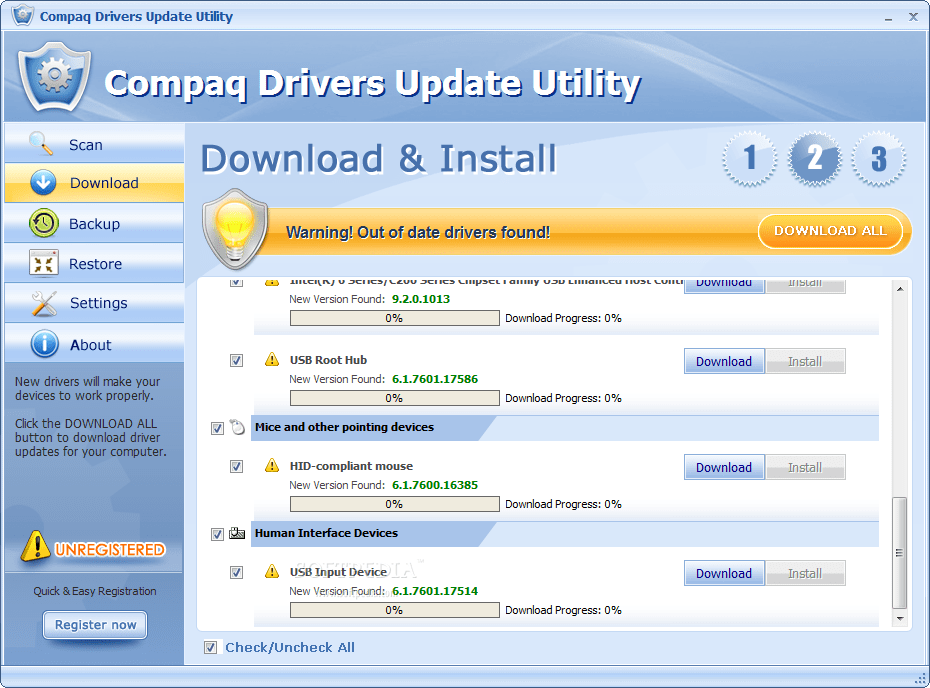Uncheck the USB Root Hub checkbox
Image resolution: width=930 pixels, height=688 pixels.
(236, 360)
